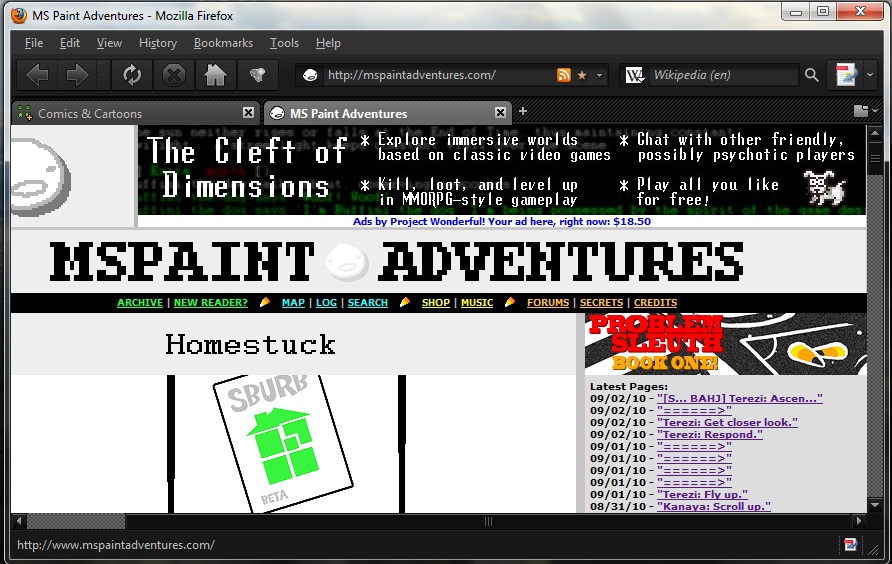Image resolution: width=892 pixels, height=564 pixels.
Task: Click the RSS feed icon in address bar
Action: coord(564,76)
